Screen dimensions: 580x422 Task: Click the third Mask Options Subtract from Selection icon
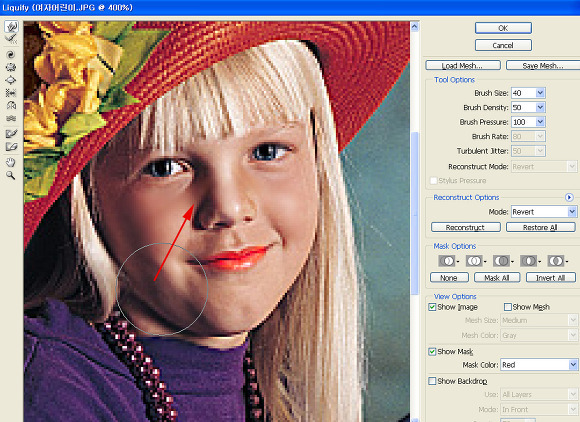pyautogui.click(x=502, y=261)
